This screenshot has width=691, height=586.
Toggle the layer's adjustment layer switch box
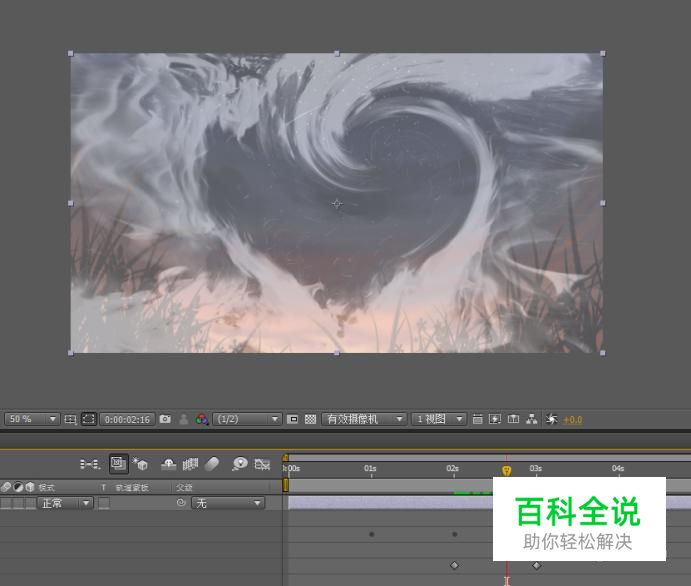(18, 503)
